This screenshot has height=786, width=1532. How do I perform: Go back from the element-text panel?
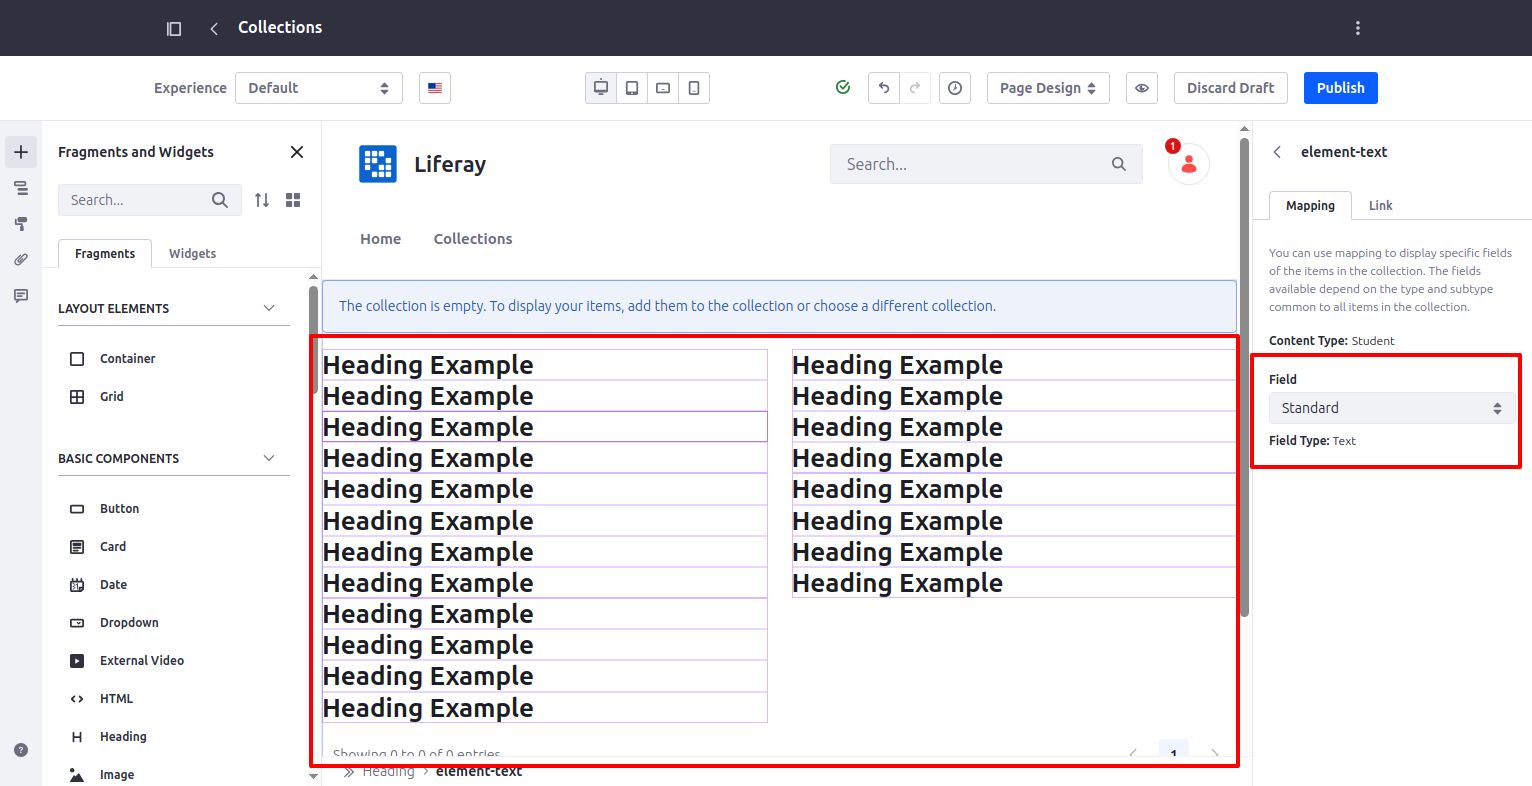[x=1277, y=152]
